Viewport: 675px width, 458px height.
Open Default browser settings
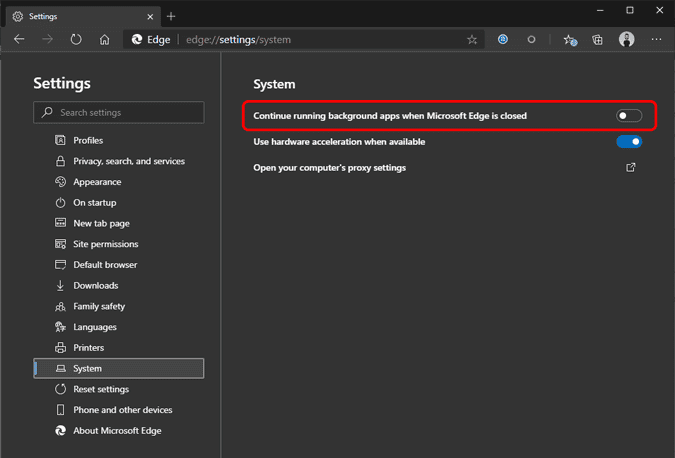tap(118, 265)
